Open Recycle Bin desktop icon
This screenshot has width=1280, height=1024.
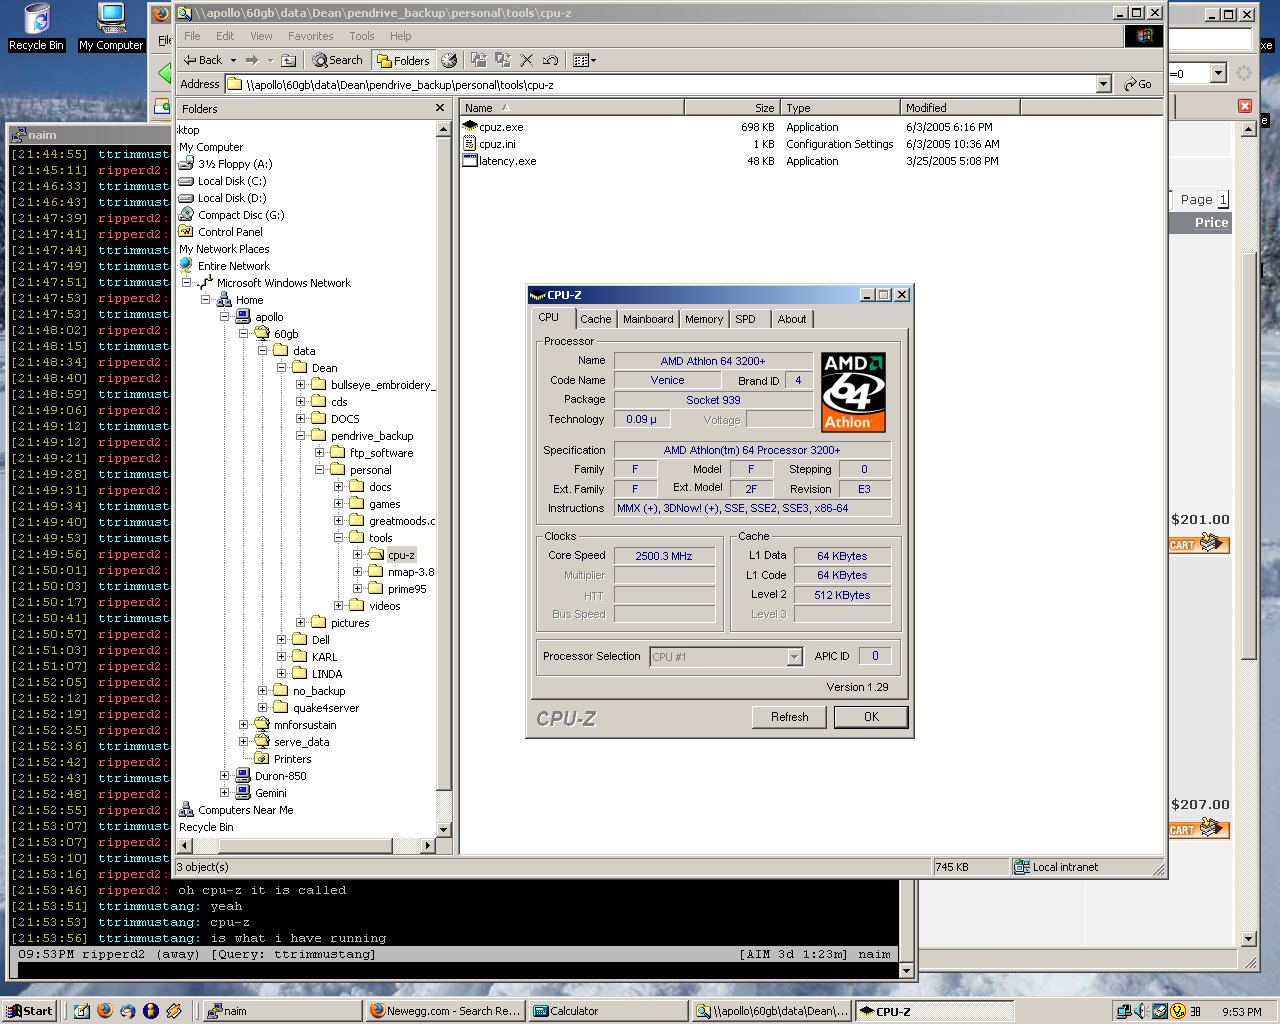(36, 27)
